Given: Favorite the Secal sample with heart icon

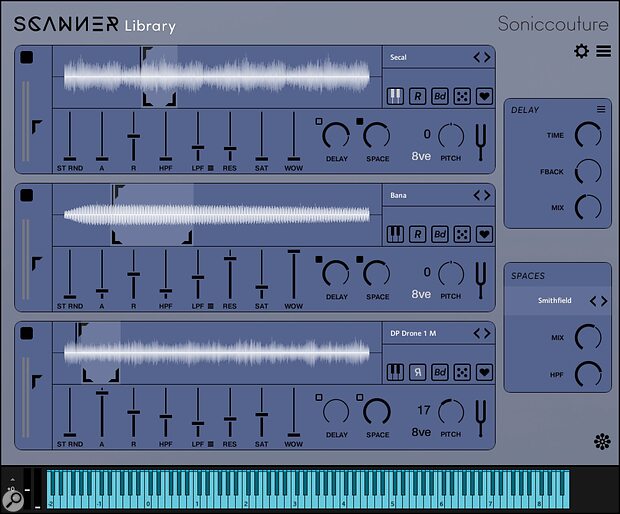Looking at the screenshot, I should tap(484, 96).
